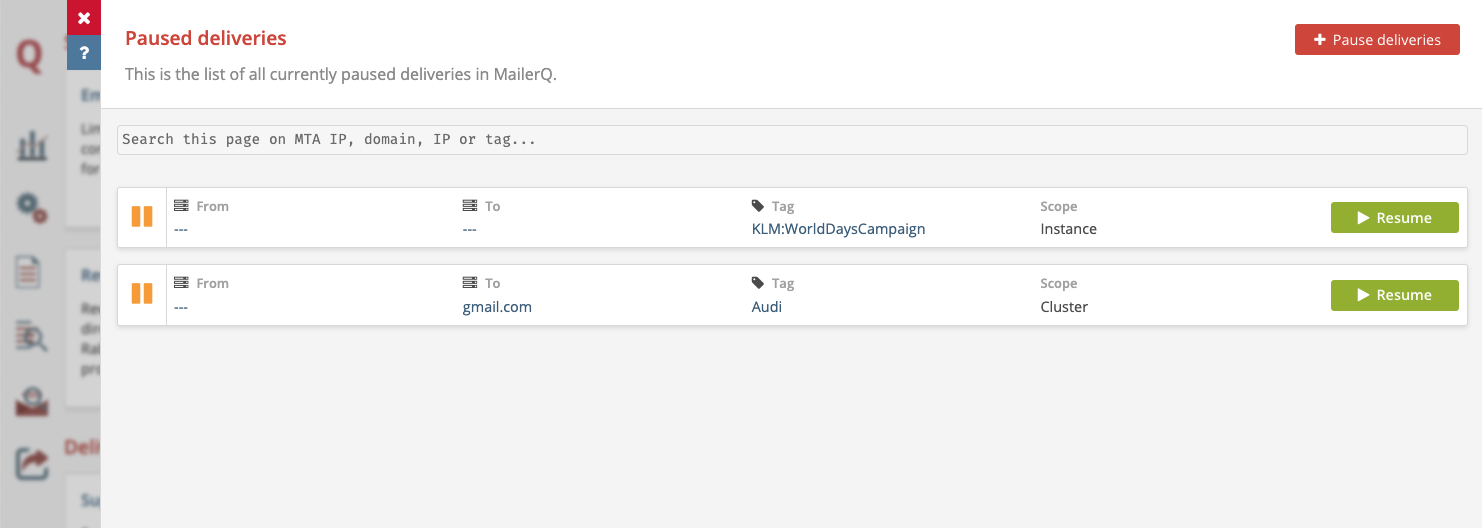Open the bar chart statistics icon

32,147
